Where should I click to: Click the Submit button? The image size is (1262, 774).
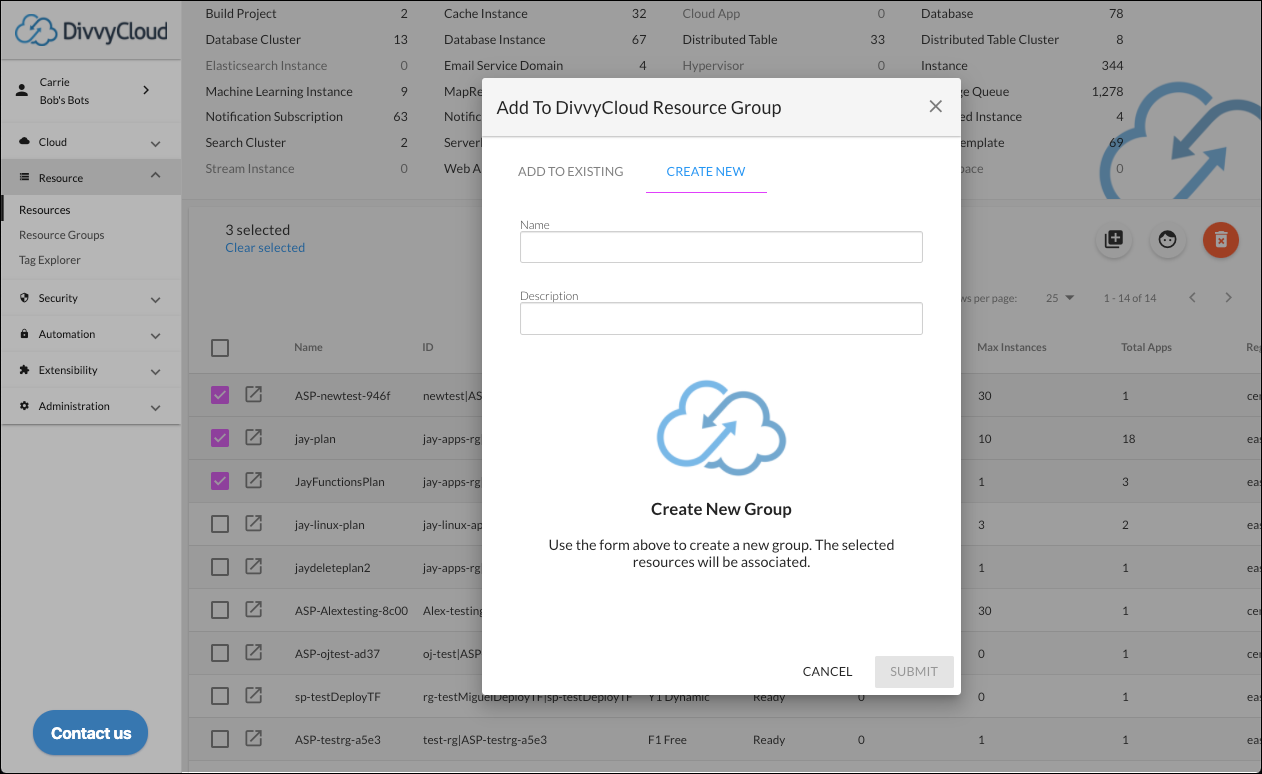point(914,671)
